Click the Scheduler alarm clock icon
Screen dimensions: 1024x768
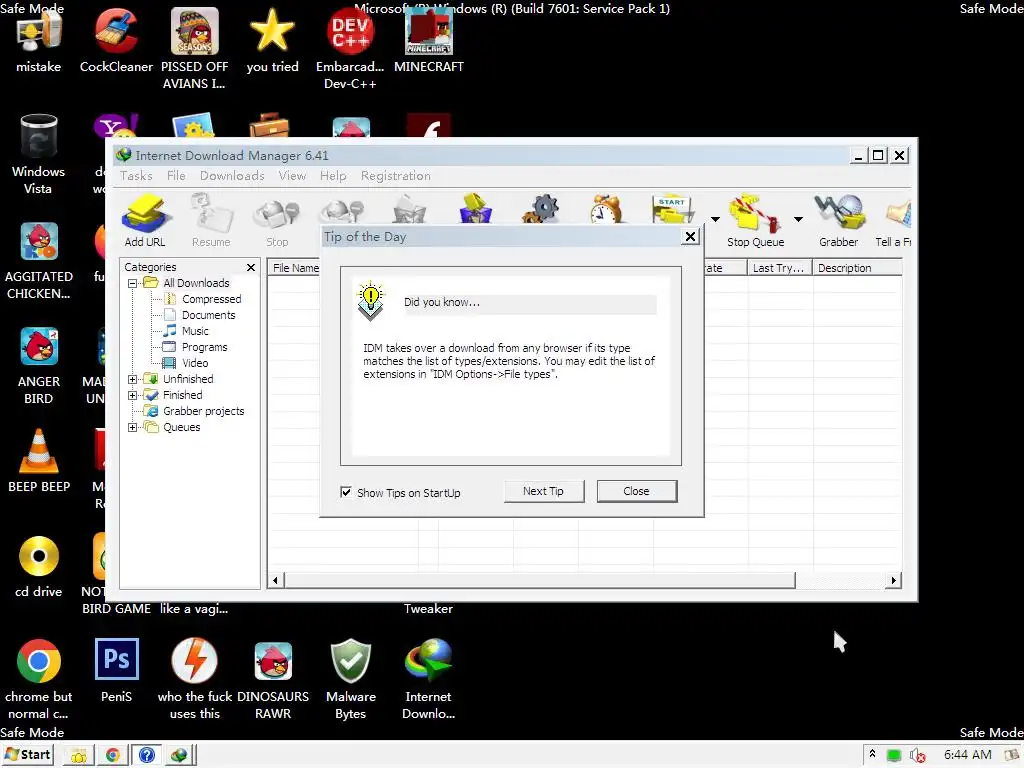coord(606,210)
